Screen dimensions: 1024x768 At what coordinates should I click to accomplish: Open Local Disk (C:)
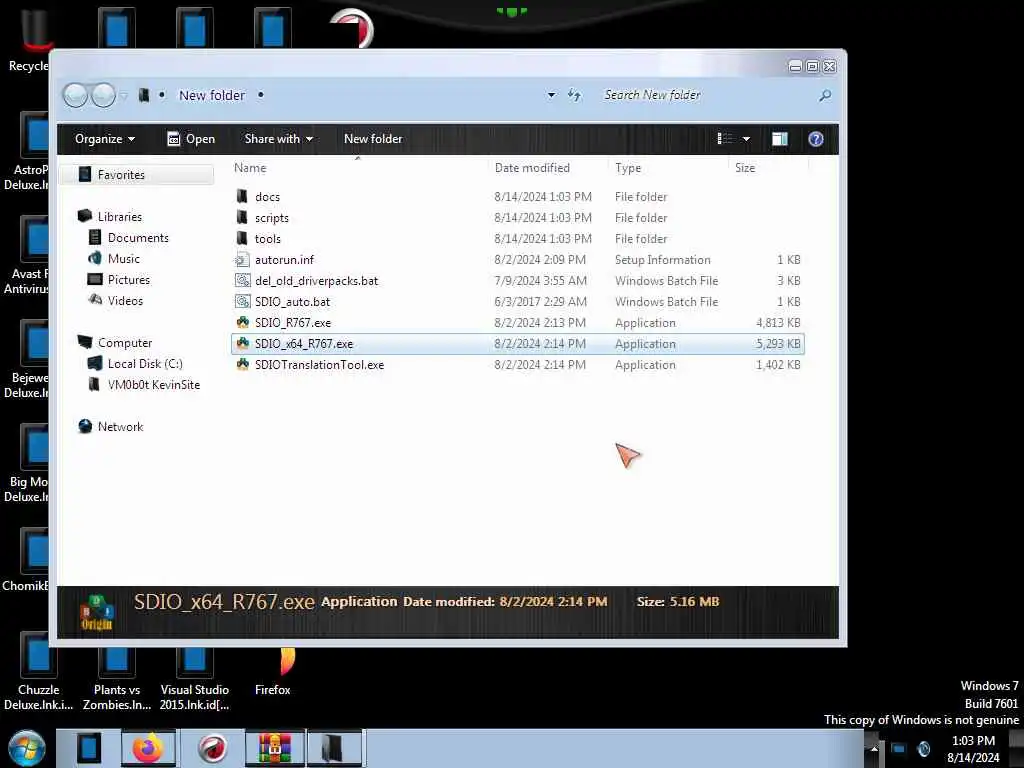coord(145,364)
